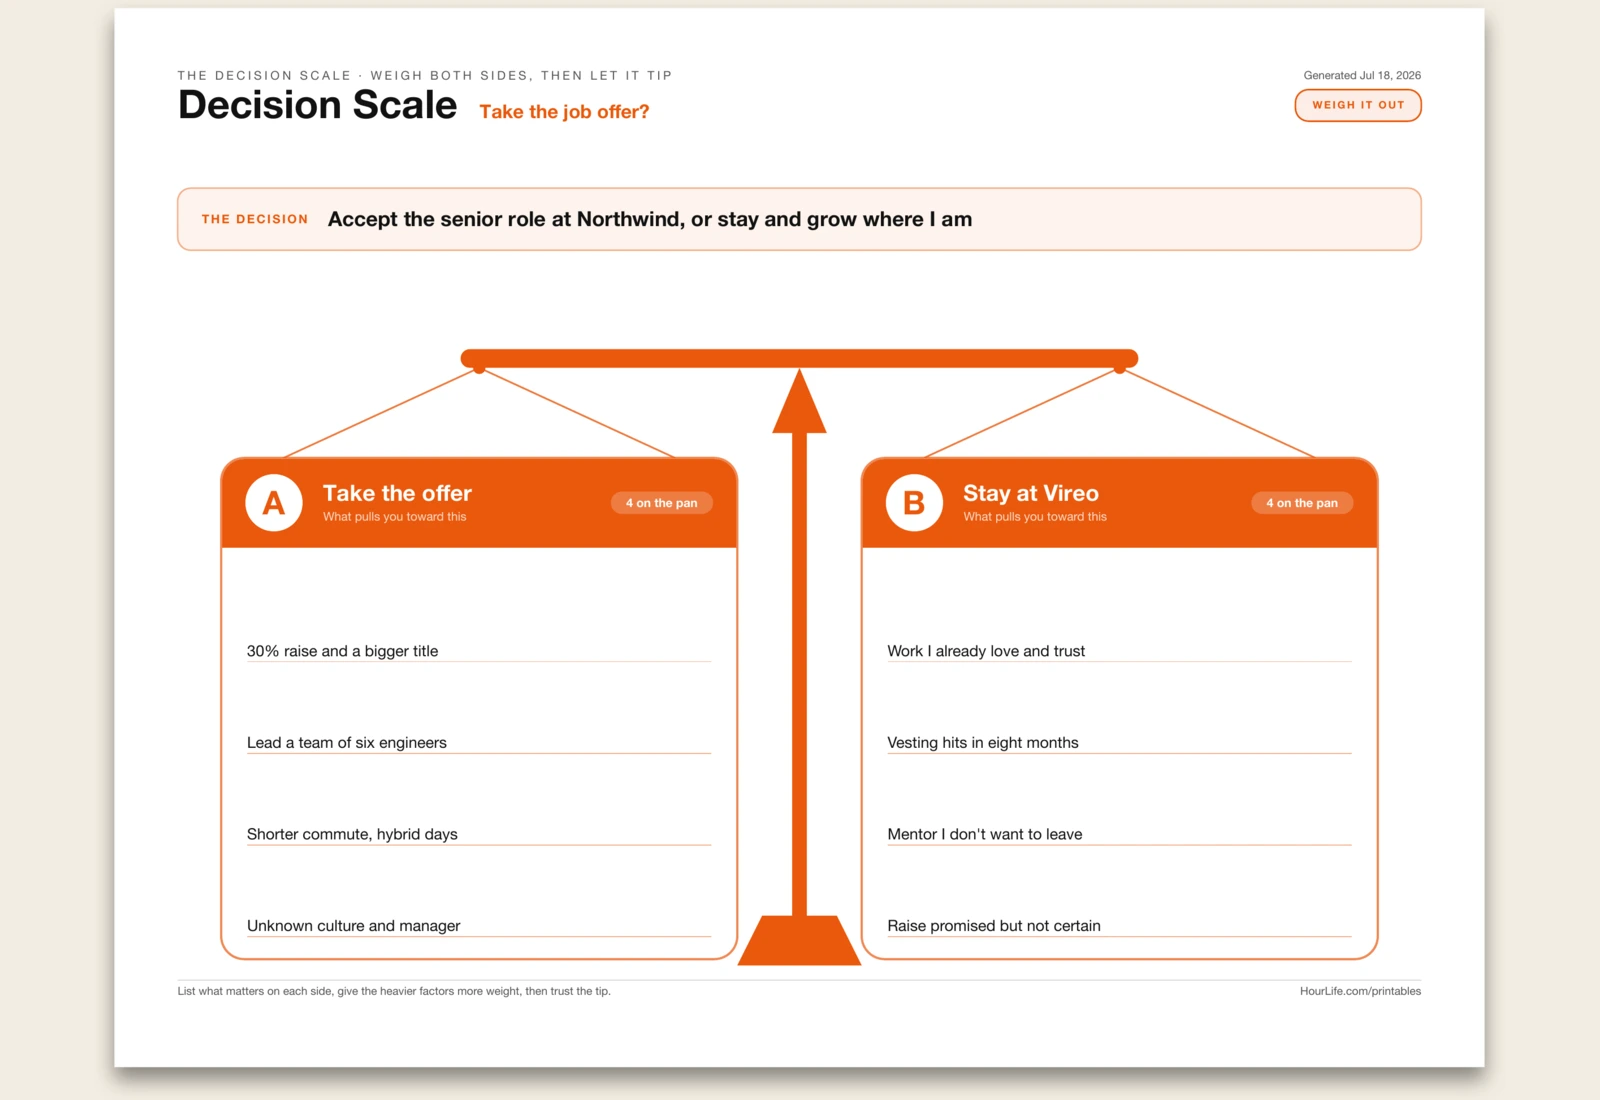This screenshot has width=1600, height=1100.
Task: Click the WEIGH IT OUT button
Action: (x=1358, y=105)
